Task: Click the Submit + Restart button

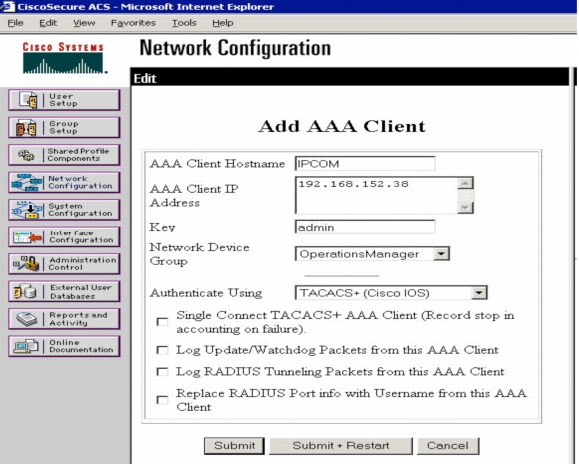Action: 341,446
